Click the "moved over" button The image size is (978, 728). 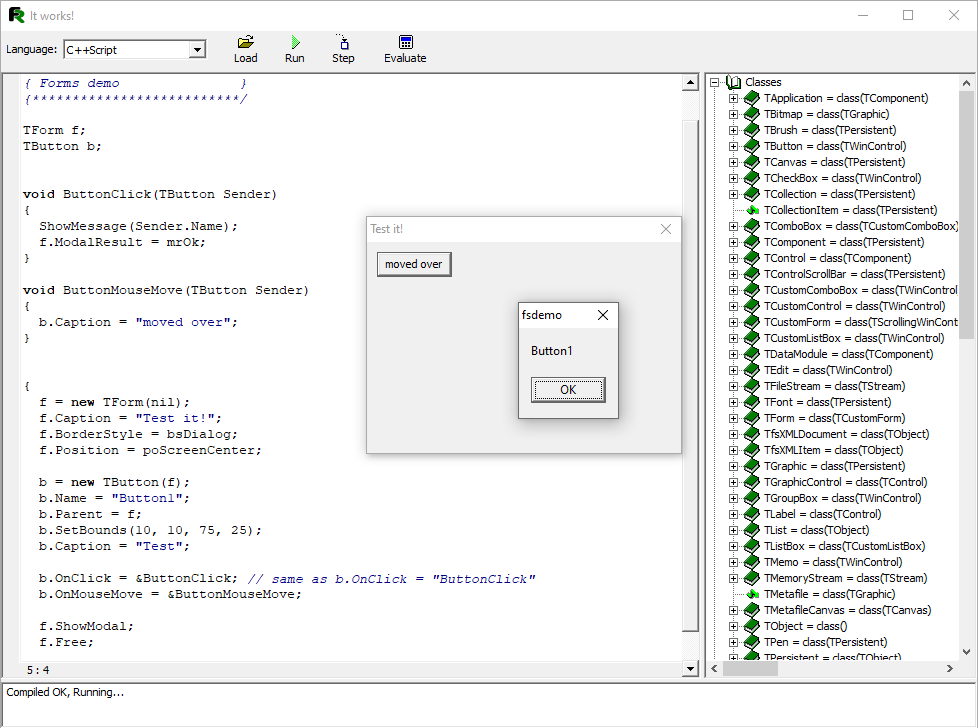[x=414, y=264]
